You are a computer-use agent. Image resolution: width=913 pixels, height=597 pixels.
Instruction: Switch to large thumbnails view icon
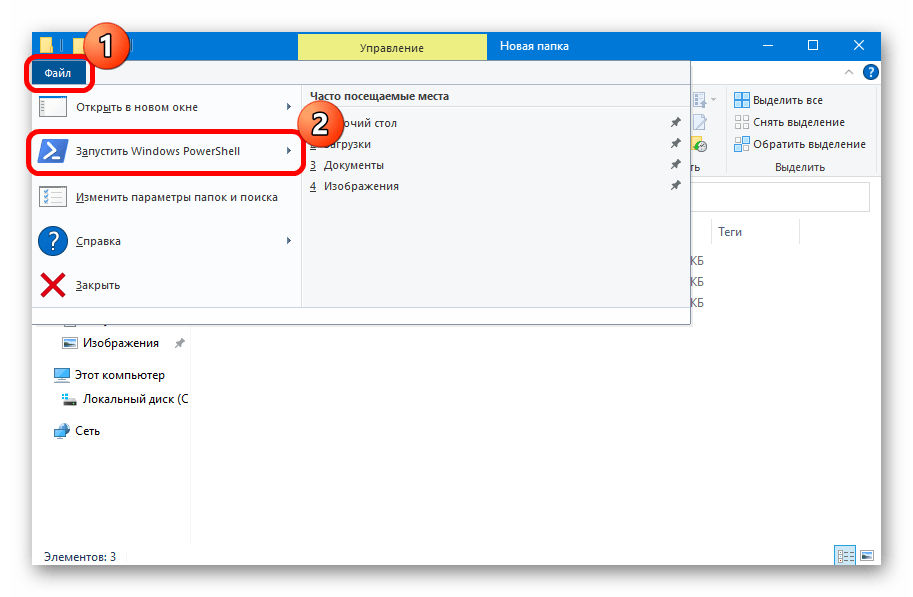(x=867, y=556)
